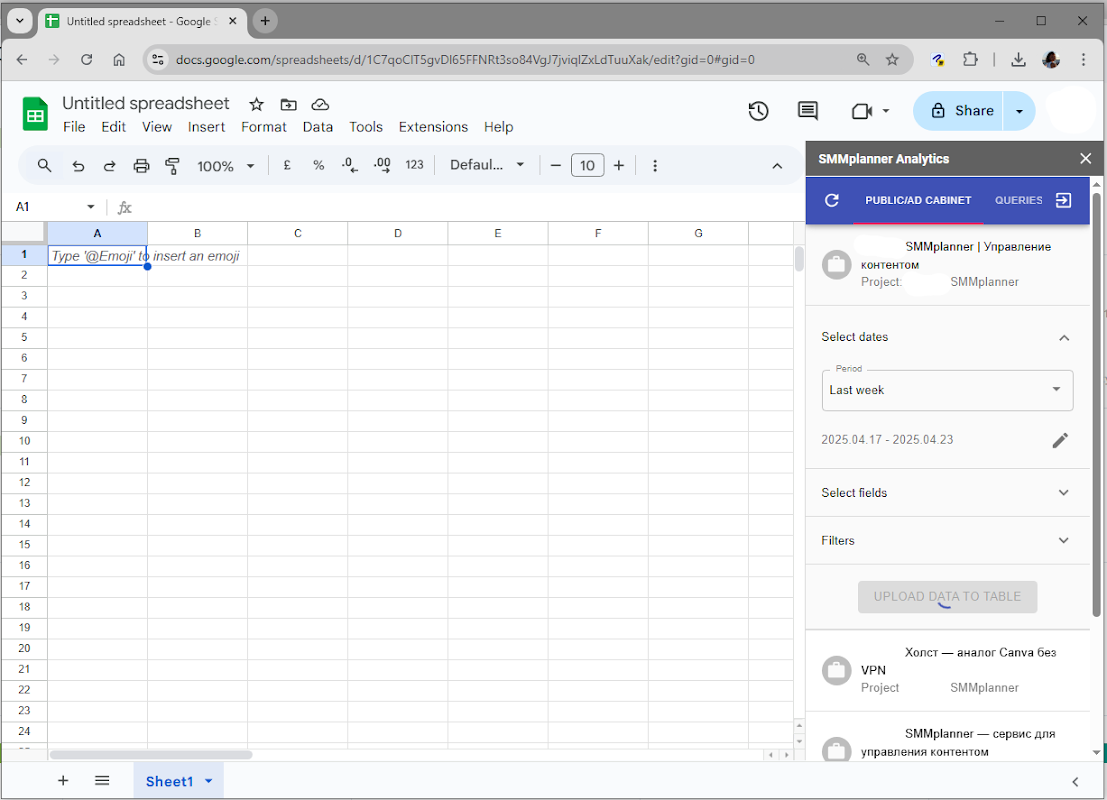Select SMMplanner Управление контентом project
The width and height of the screenshot is (1107, 800).
(947, 265)
